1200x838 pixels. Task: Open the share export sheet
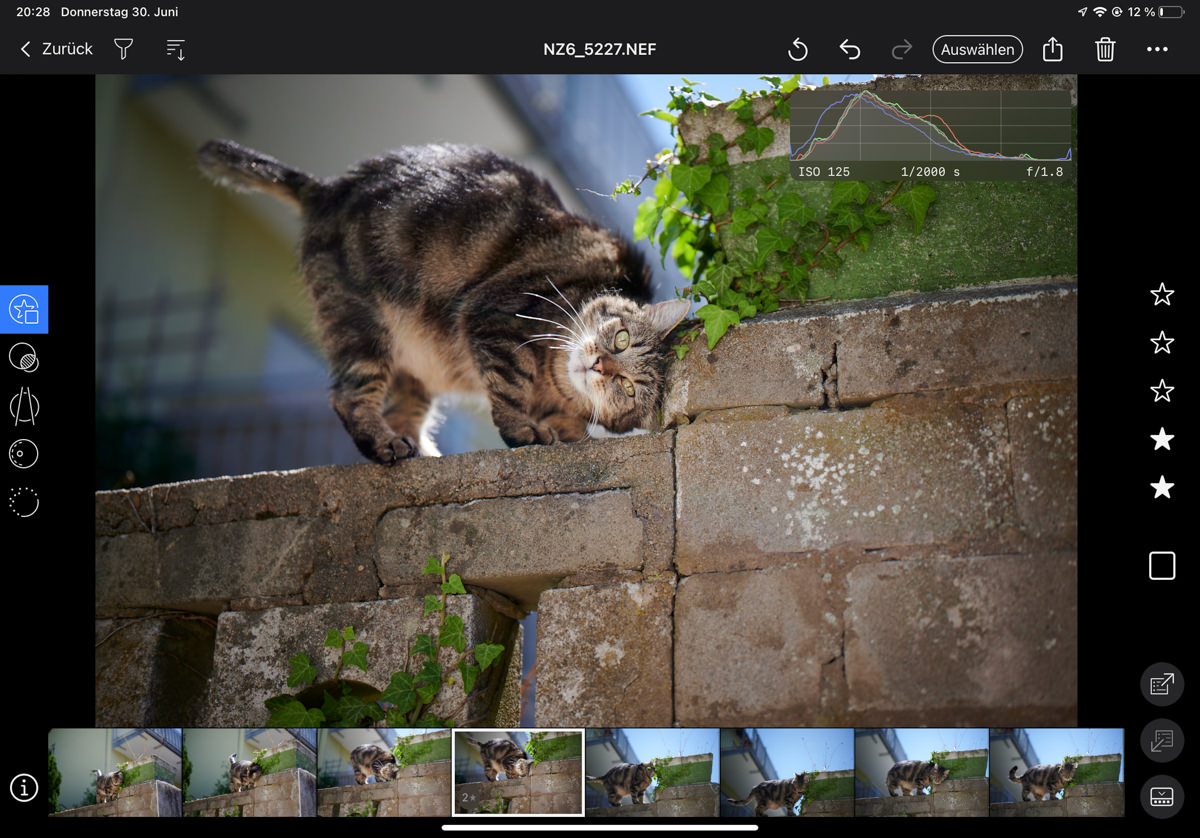1052,49
